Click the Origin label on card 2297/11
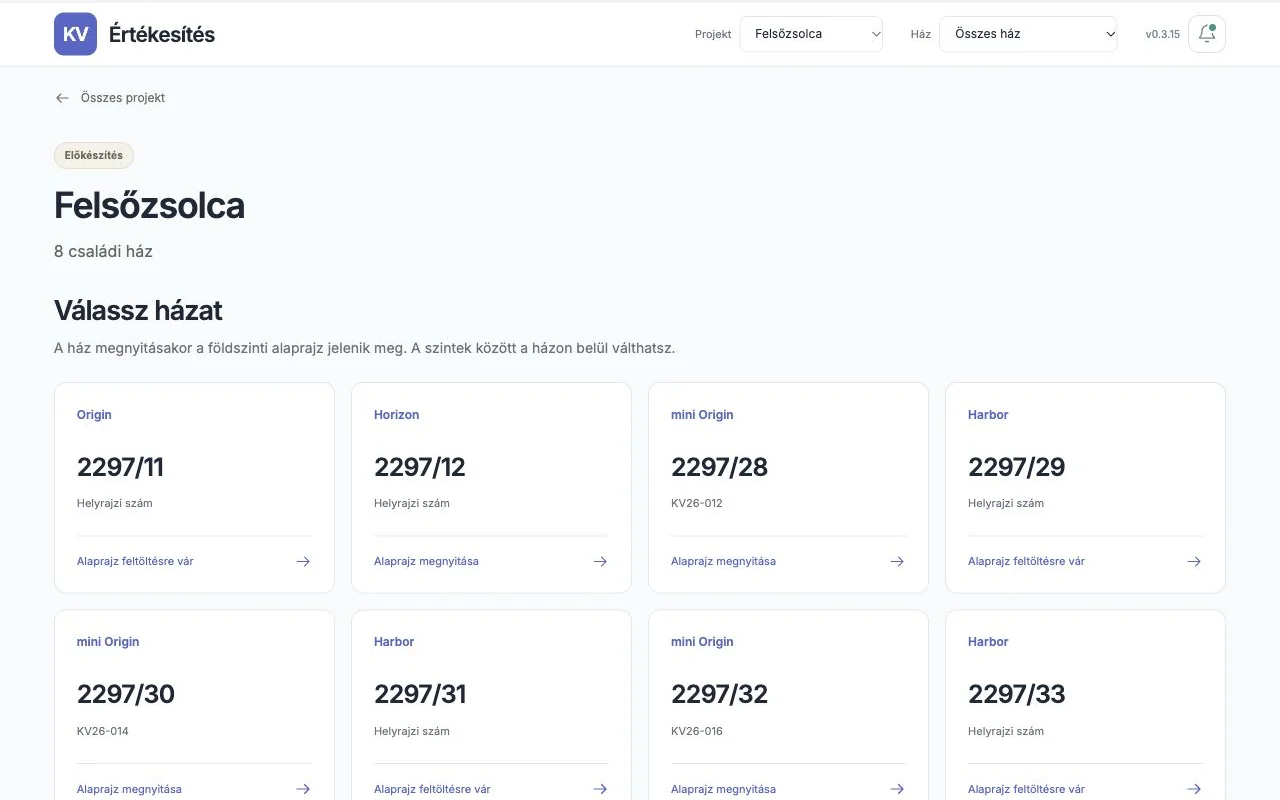The image size is (1280, 800). [x=94, y=415]
